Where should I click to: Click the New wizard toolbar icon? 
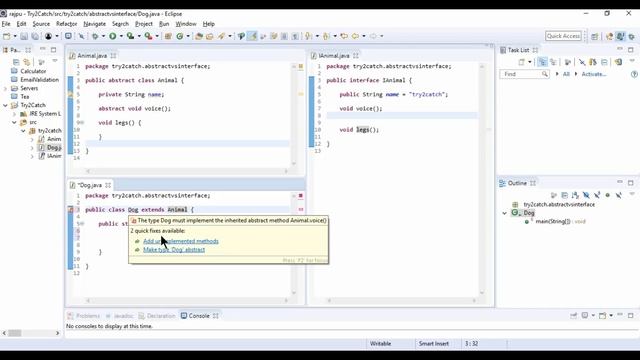(7, 36)
